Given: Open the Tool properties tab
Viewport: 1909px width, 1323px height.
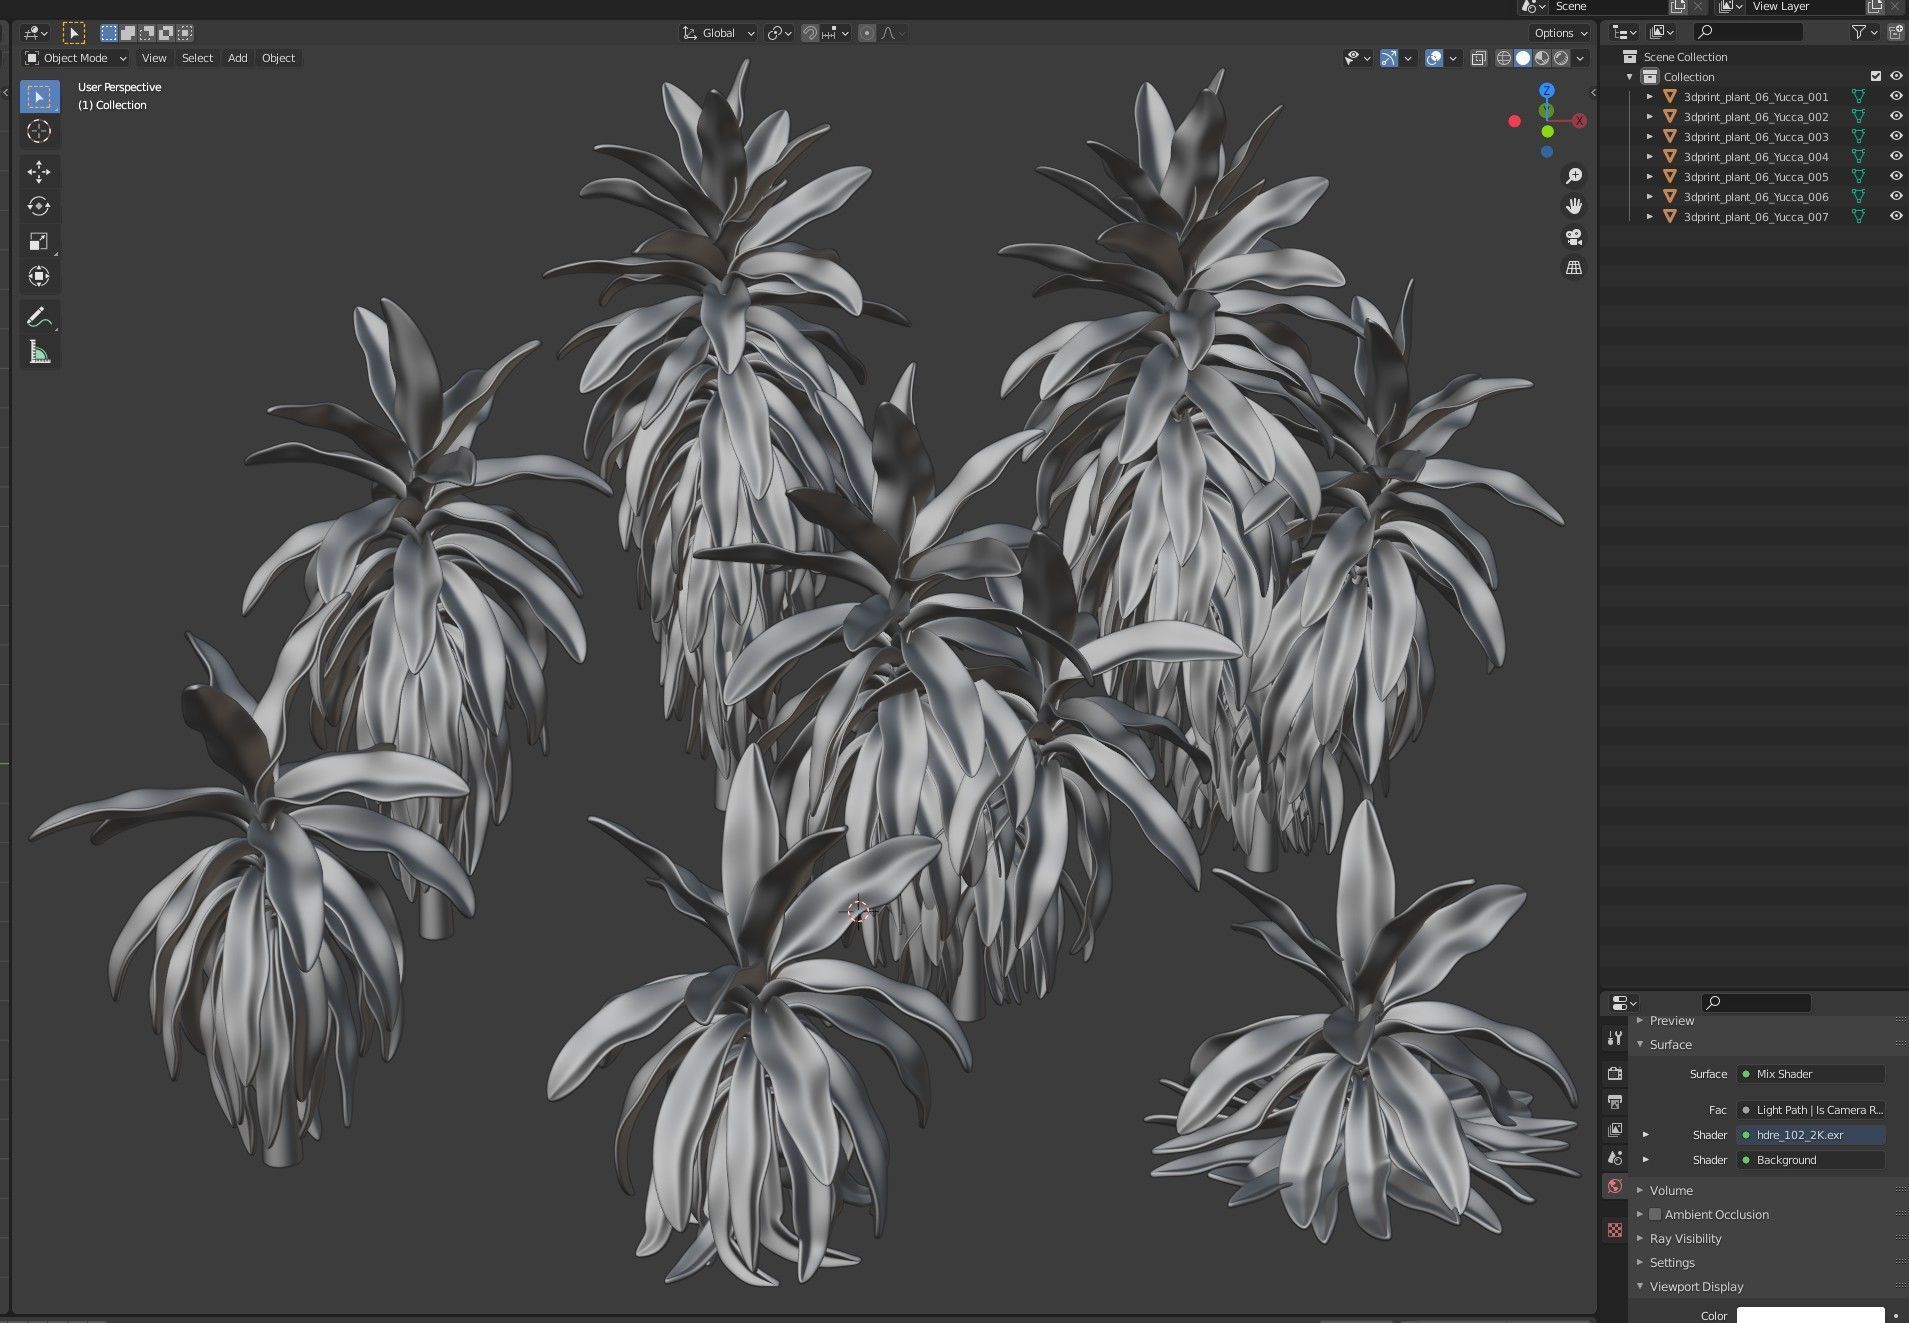Looking at the screenshot, I should tap(1615, 1039).
